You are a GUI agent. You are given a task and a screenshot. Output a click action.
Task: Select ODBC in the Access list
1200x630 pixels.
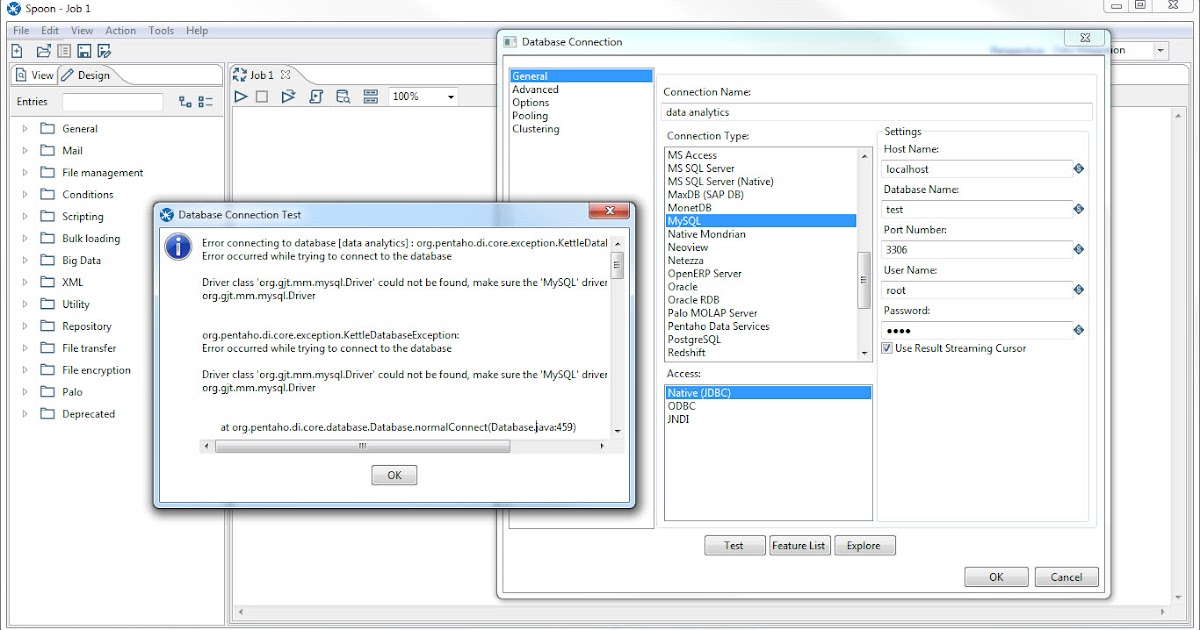point(681,406)
